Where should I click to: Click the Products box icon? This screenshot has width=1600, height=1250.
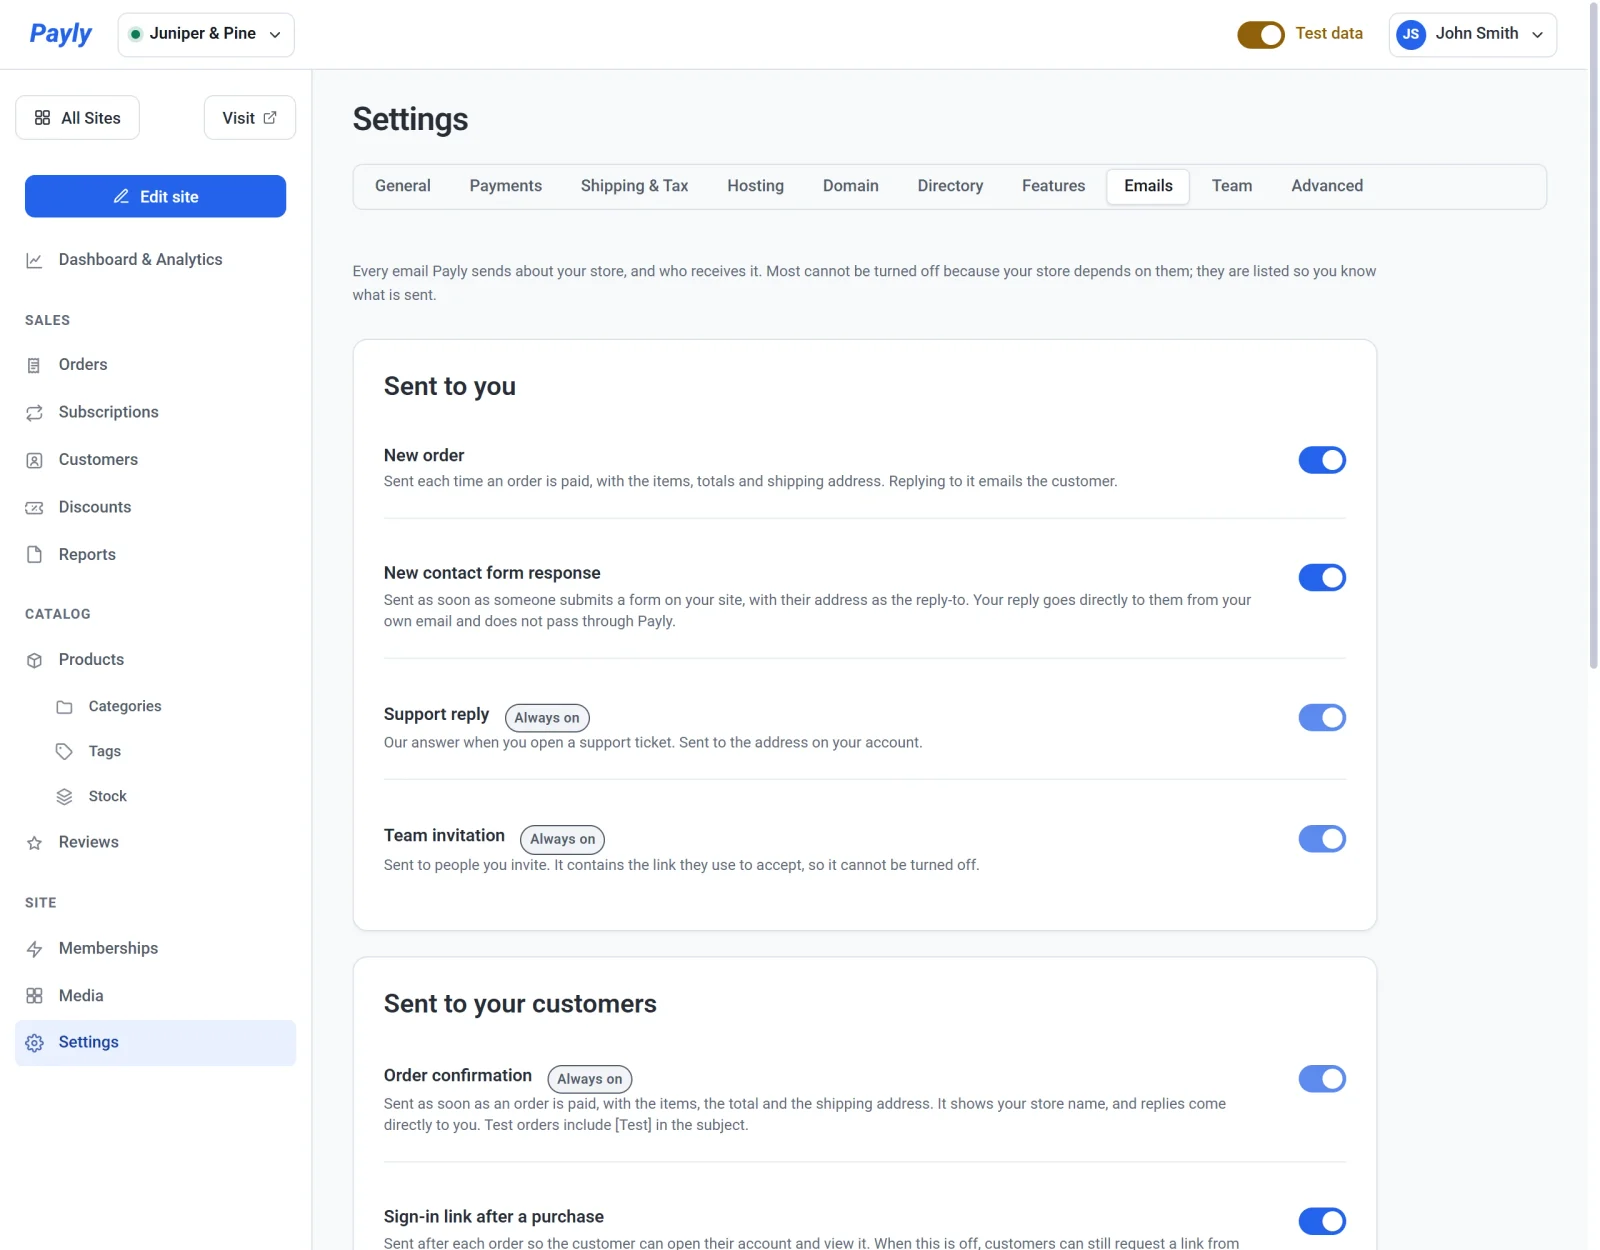34,660
